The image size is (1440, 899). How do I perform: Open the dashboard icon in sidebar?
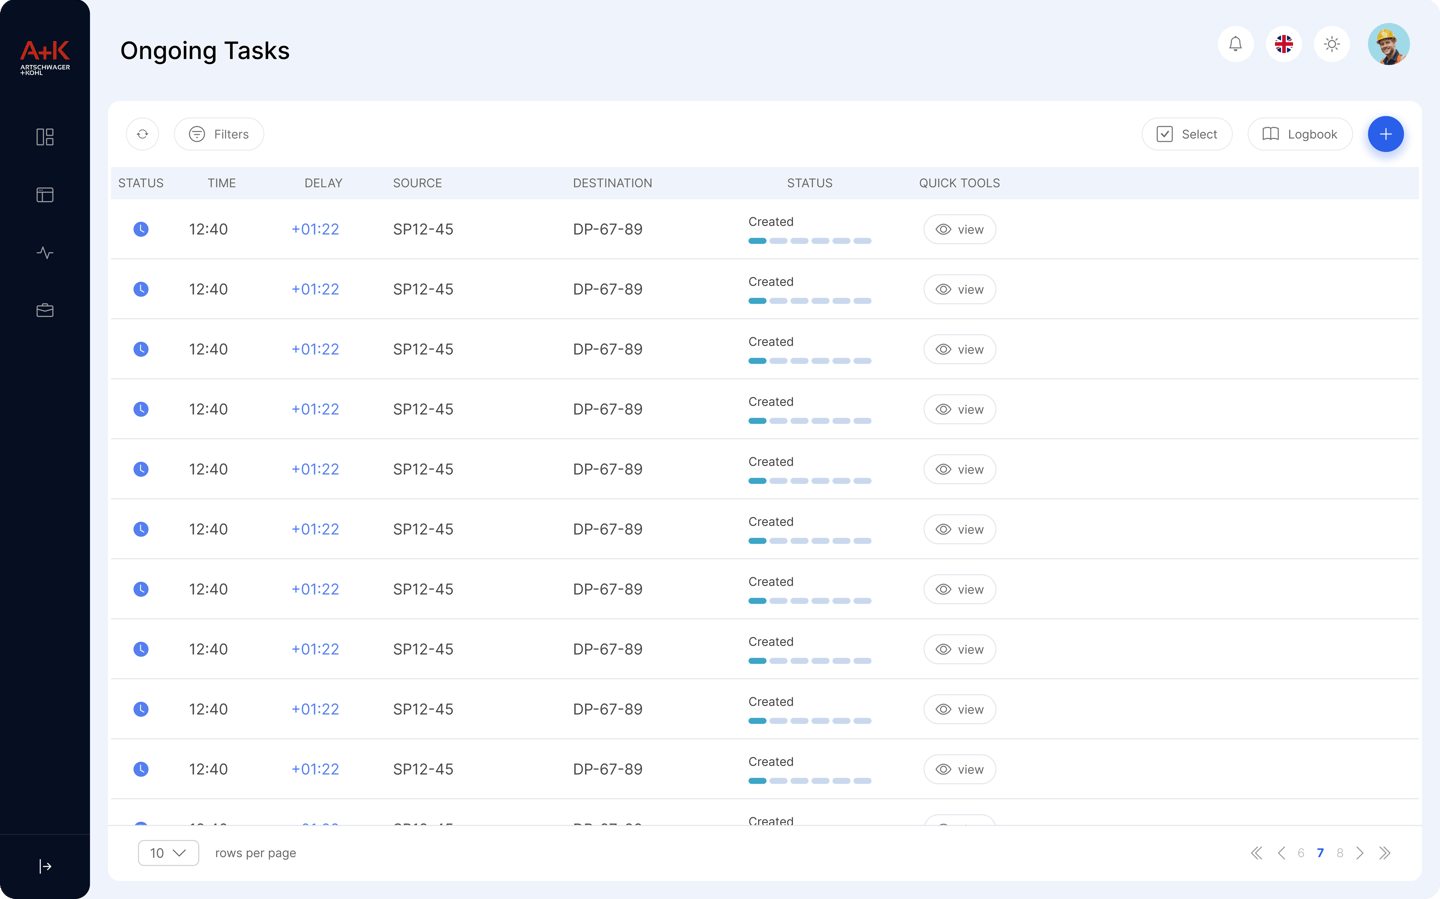pos(45,137)
